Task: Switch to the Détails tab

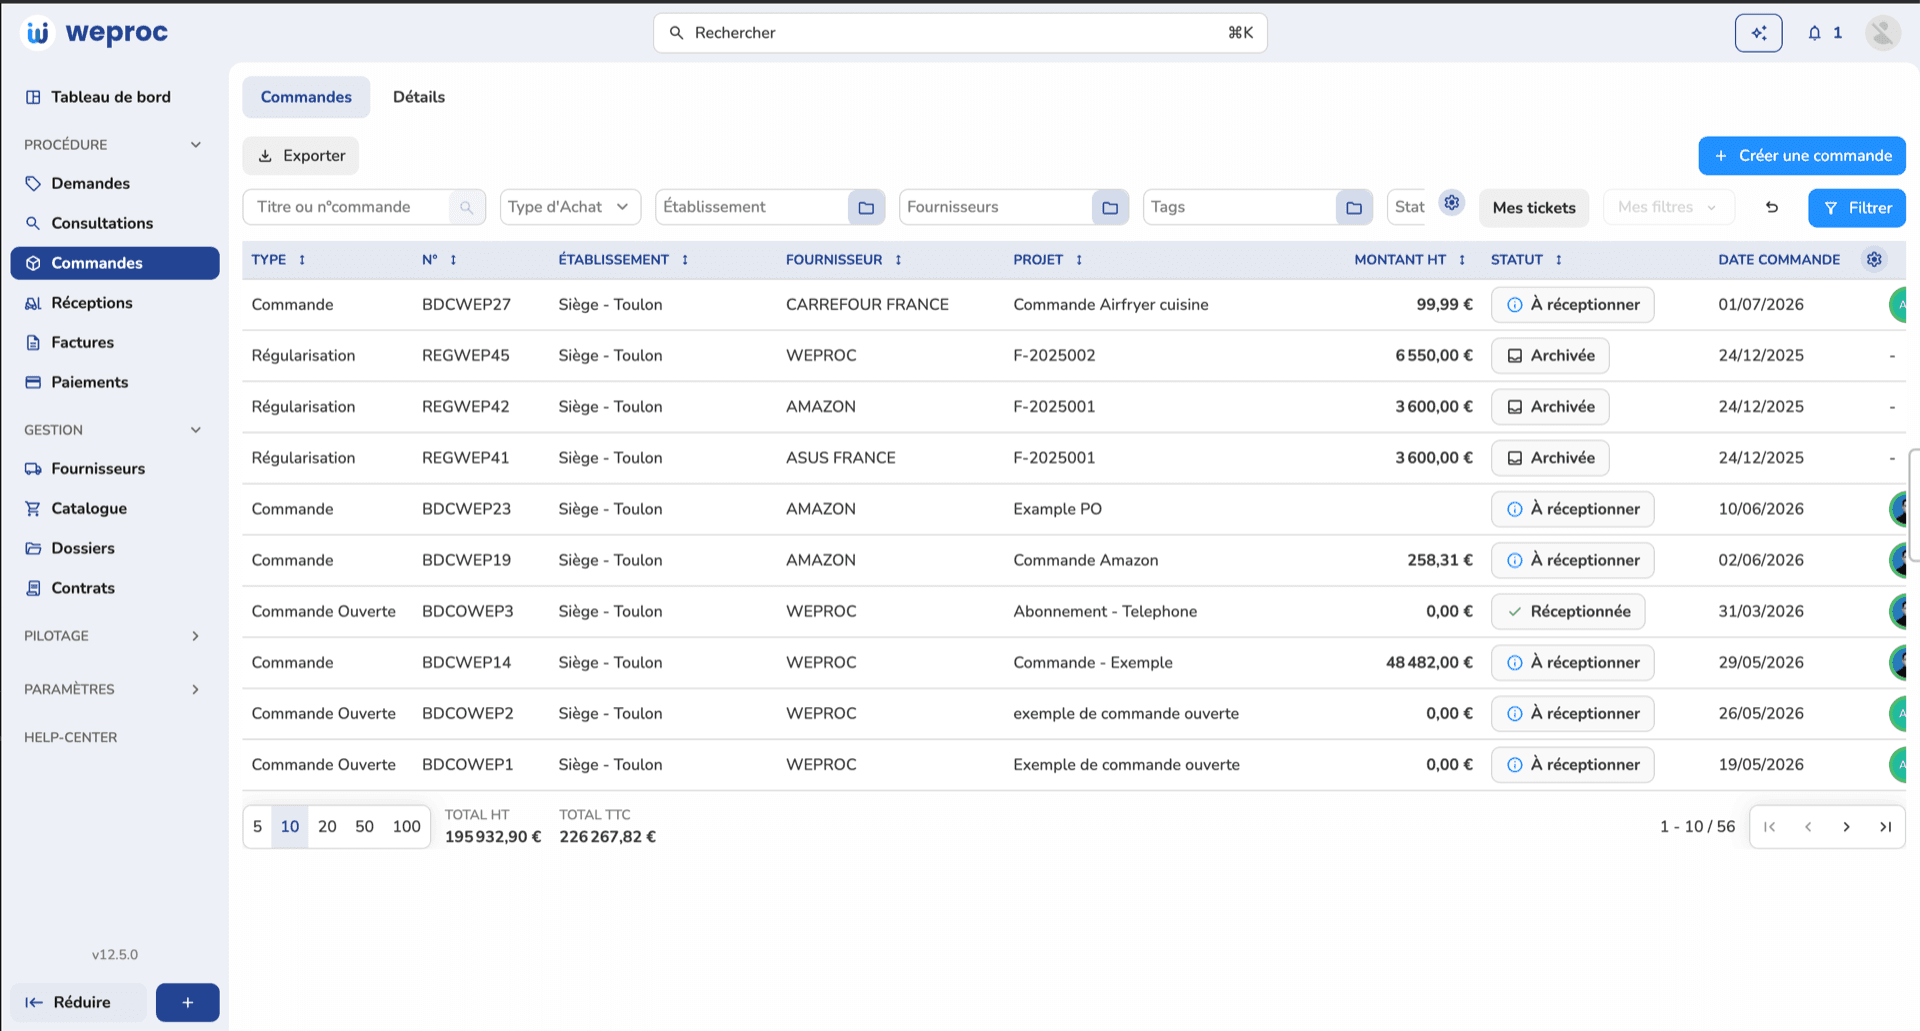Action: 418,97
